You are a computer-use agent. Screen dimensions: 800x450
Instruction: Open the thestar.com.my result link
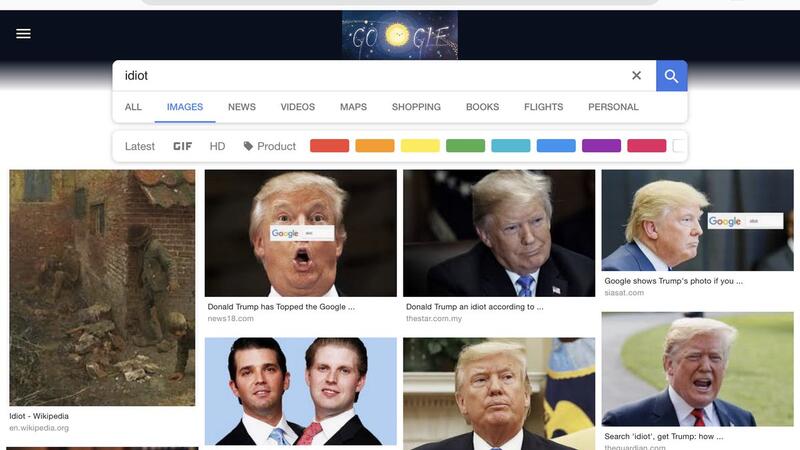(x=434, y=318)
